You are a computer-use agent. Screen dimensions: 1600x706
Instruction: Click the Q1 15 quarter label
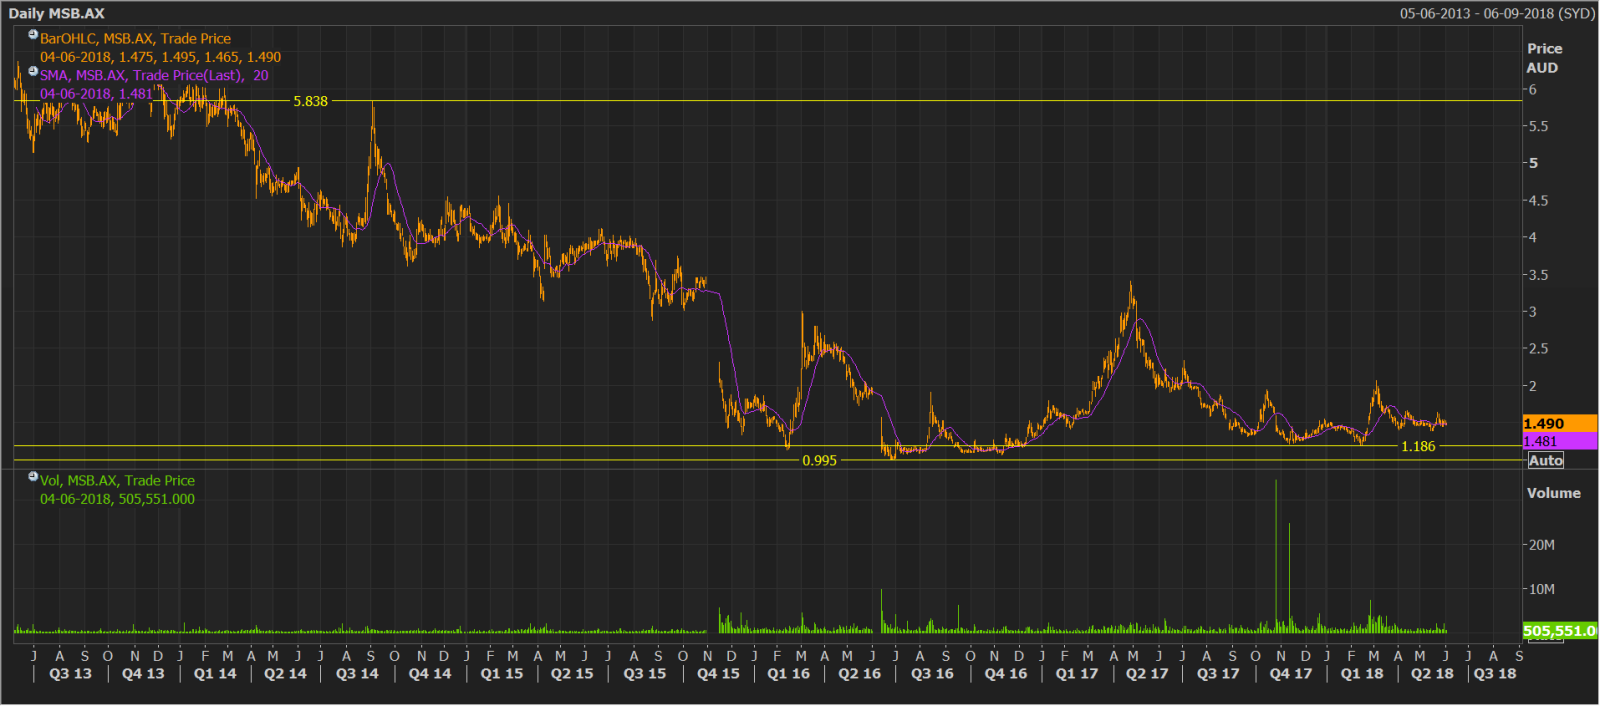pos(501,674)
